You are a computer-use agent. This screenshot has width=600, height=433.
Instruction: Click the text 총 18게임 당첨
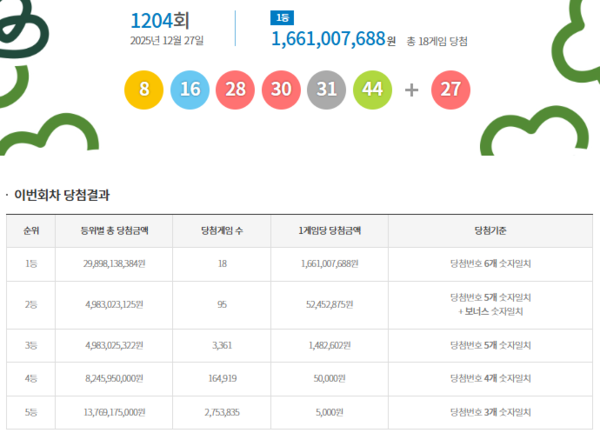coord(437,41)
